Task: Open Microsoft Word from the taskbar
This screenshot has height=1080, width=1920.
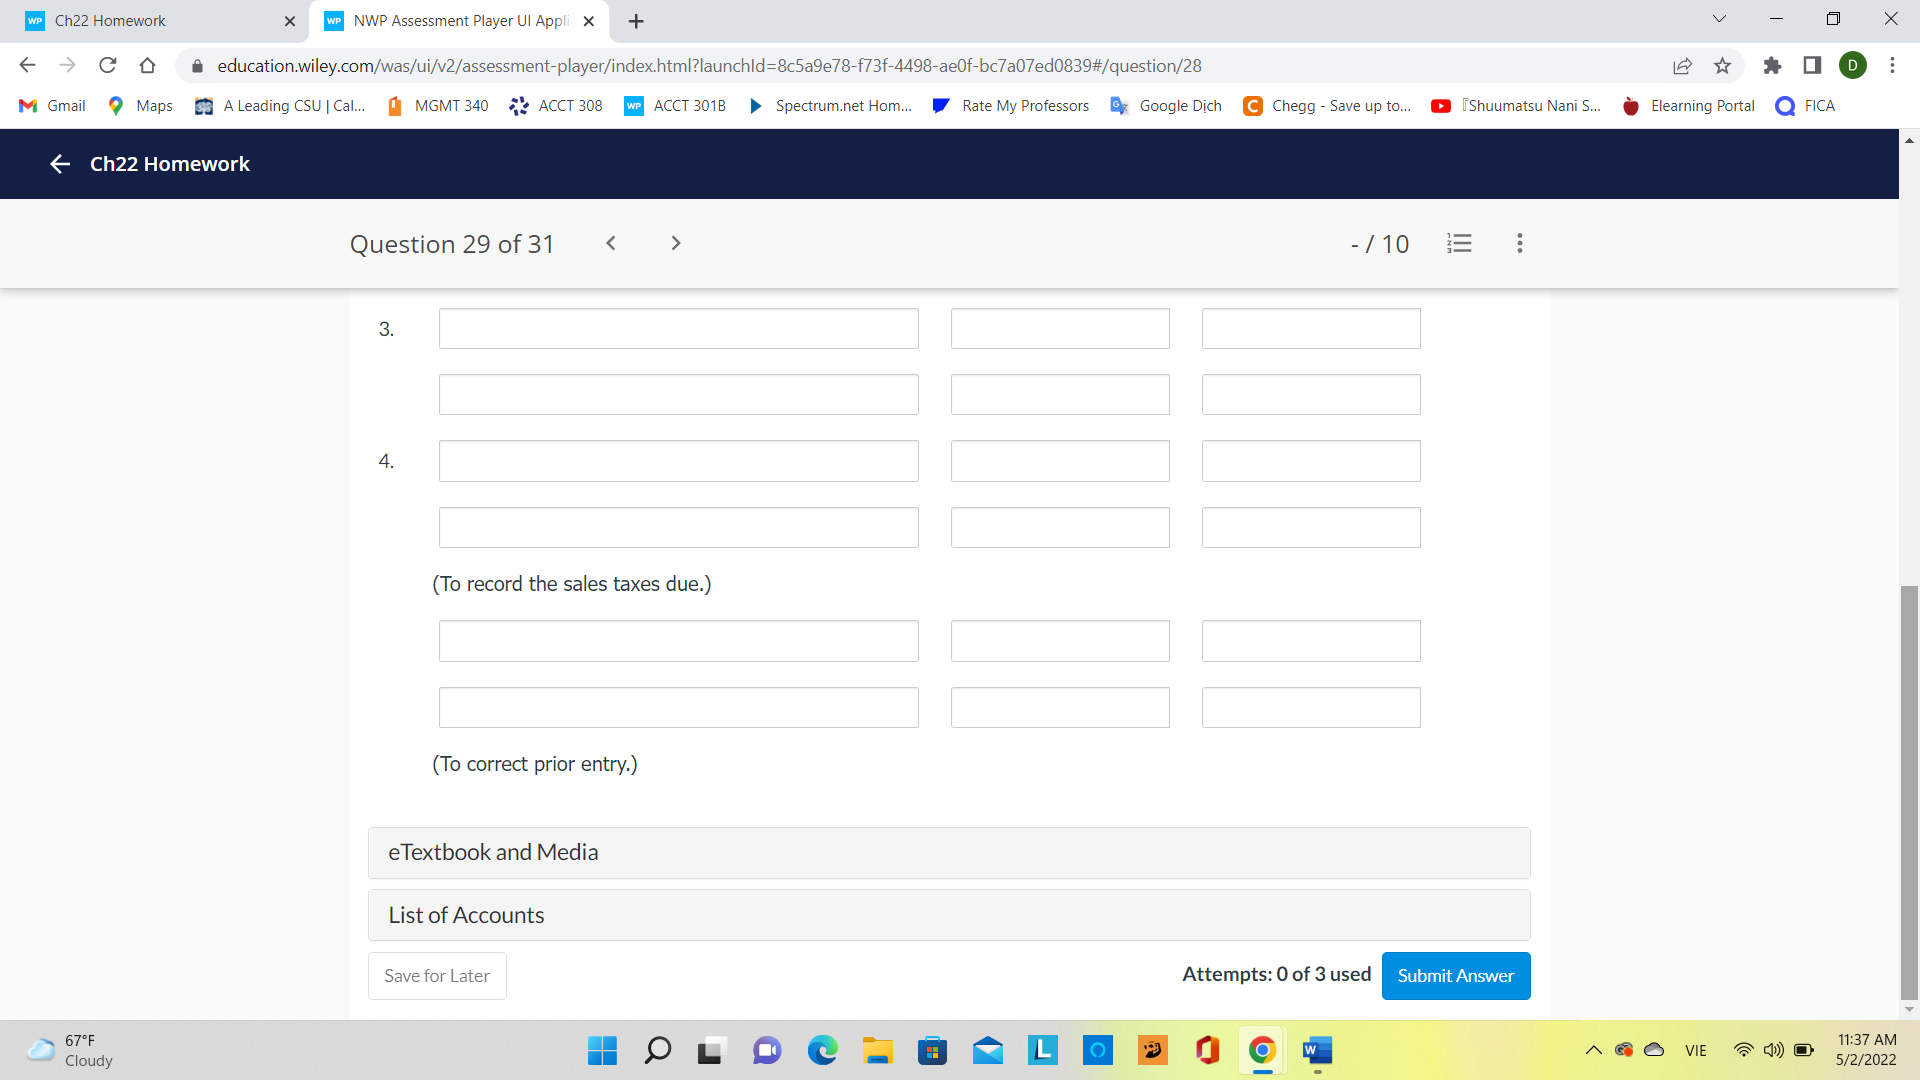Action: point(1317,1051)
